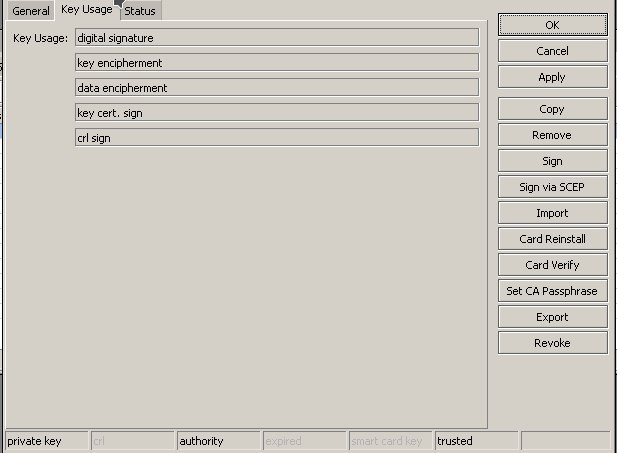Screen dimensions: 617x453
Task: Select the Key Usage tab
Action: tap(87, 9)
